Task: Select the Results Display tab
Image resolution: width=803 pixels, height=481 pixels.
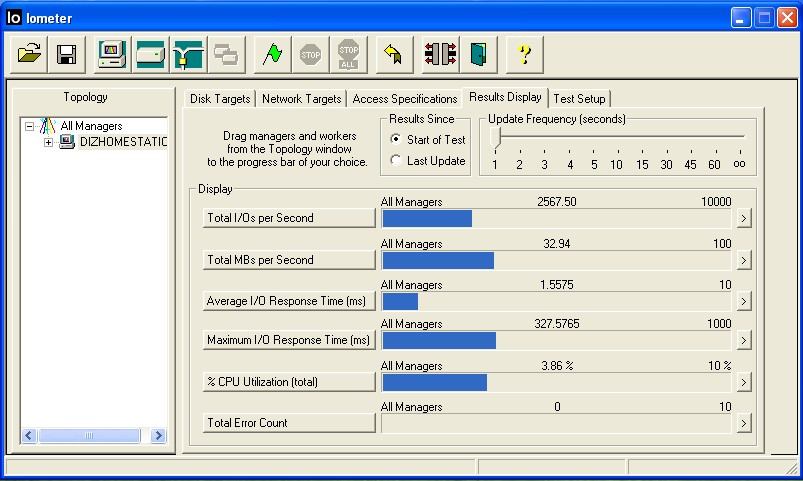Action: (x=505, y=97)
